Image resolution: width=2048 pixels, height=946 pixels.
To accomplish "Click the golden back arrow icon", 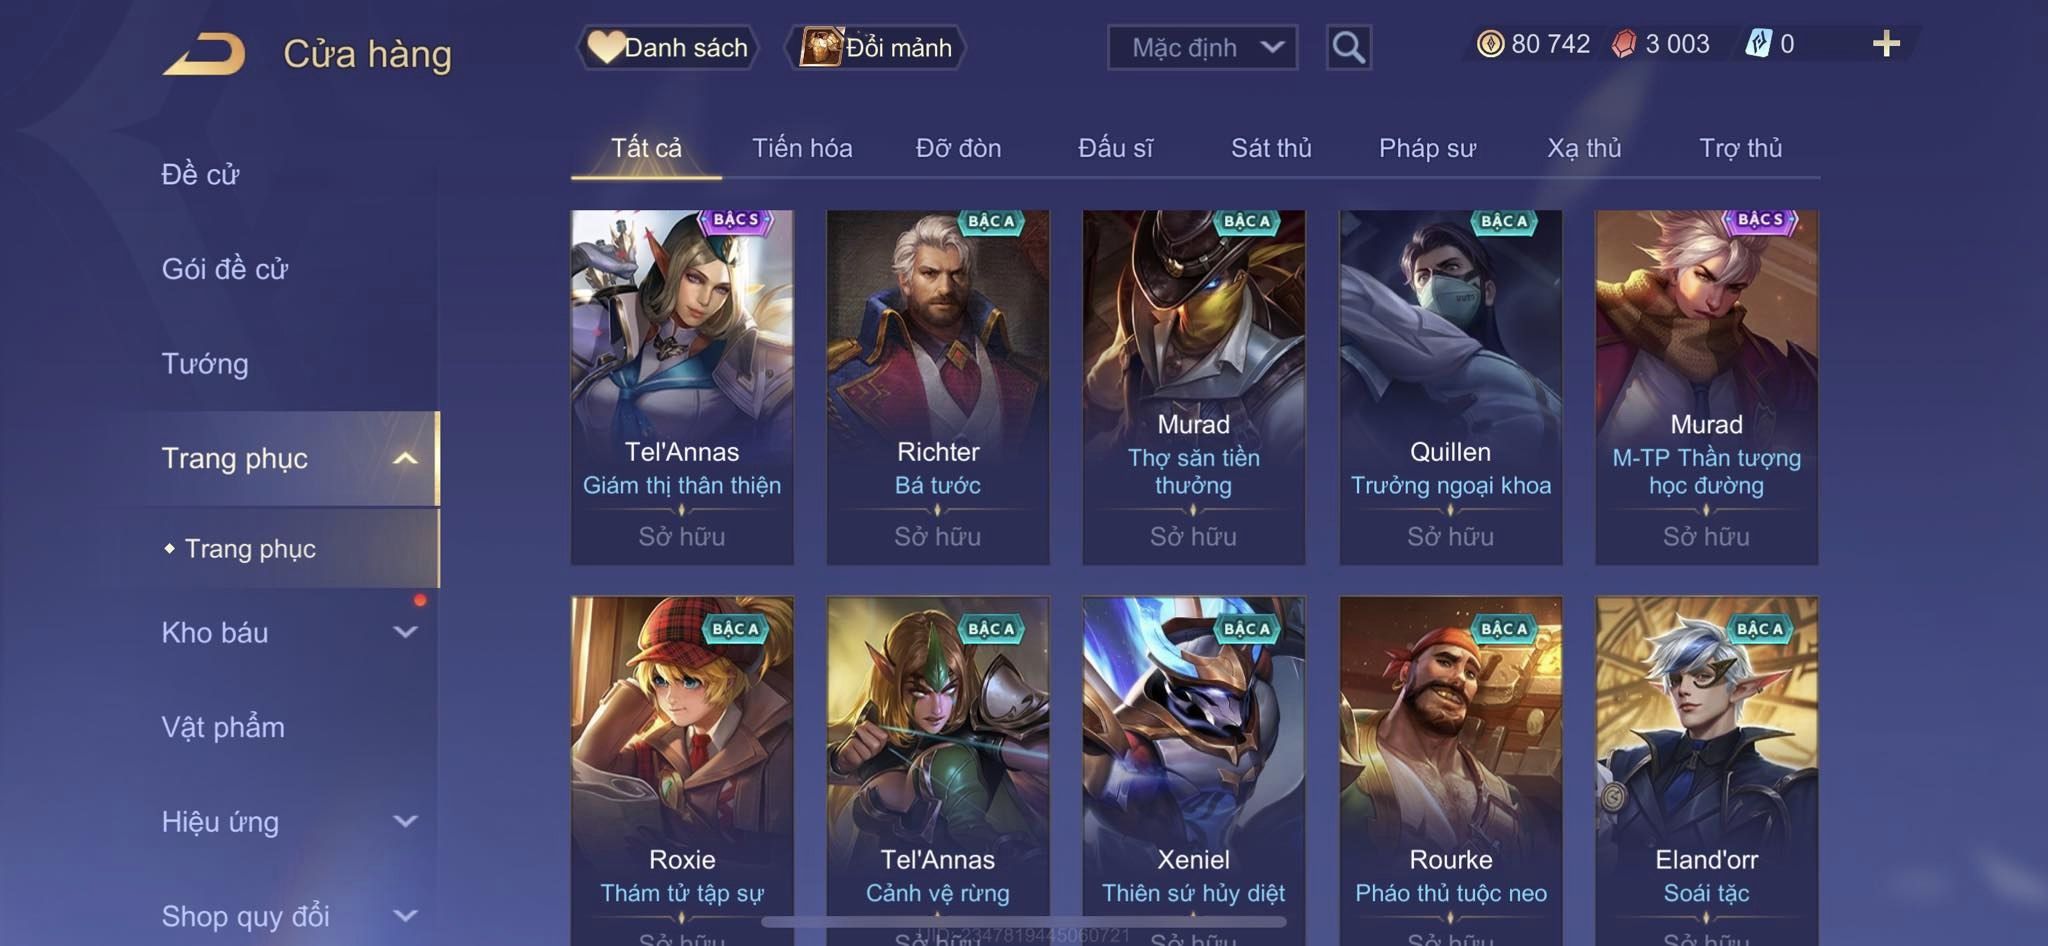I will pyautogui.click(x=204, y=53).
